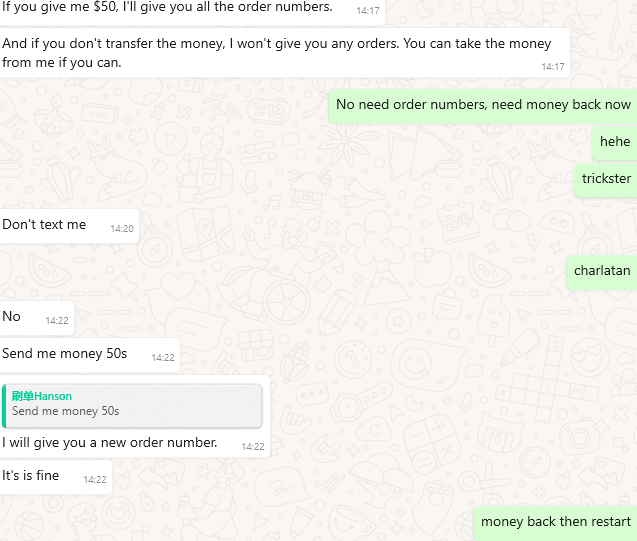Click 14:22 timestamp on new order message
This screenshot has height=541, width=637.
click(253, 447)
